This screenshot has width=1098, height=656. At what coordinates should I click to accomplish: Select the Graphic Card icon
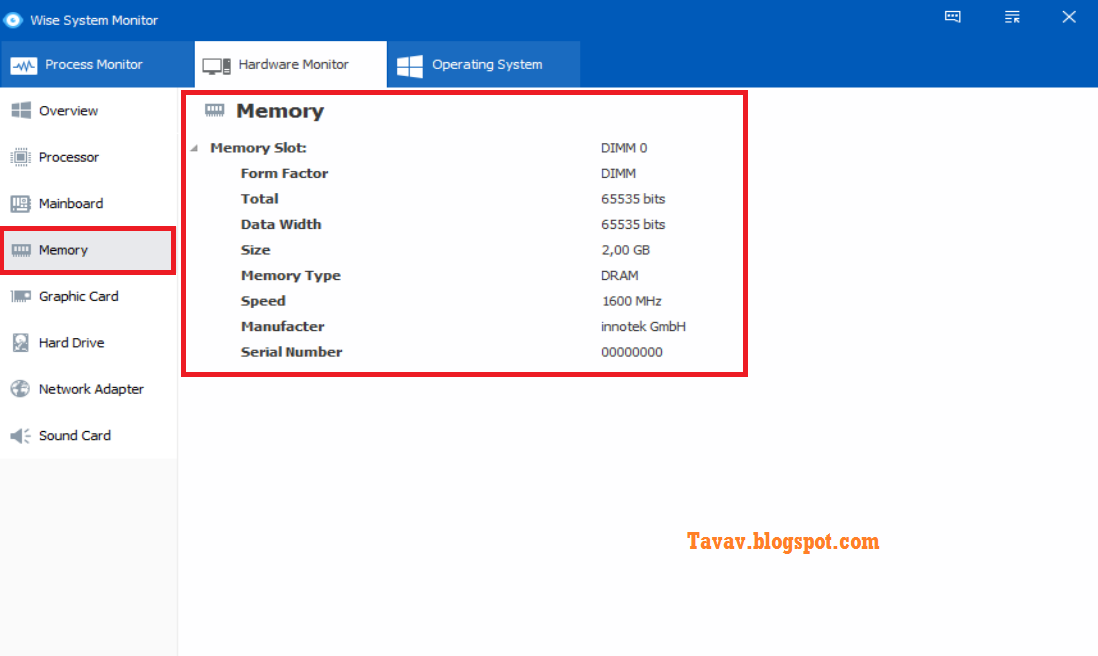[19, 296]
